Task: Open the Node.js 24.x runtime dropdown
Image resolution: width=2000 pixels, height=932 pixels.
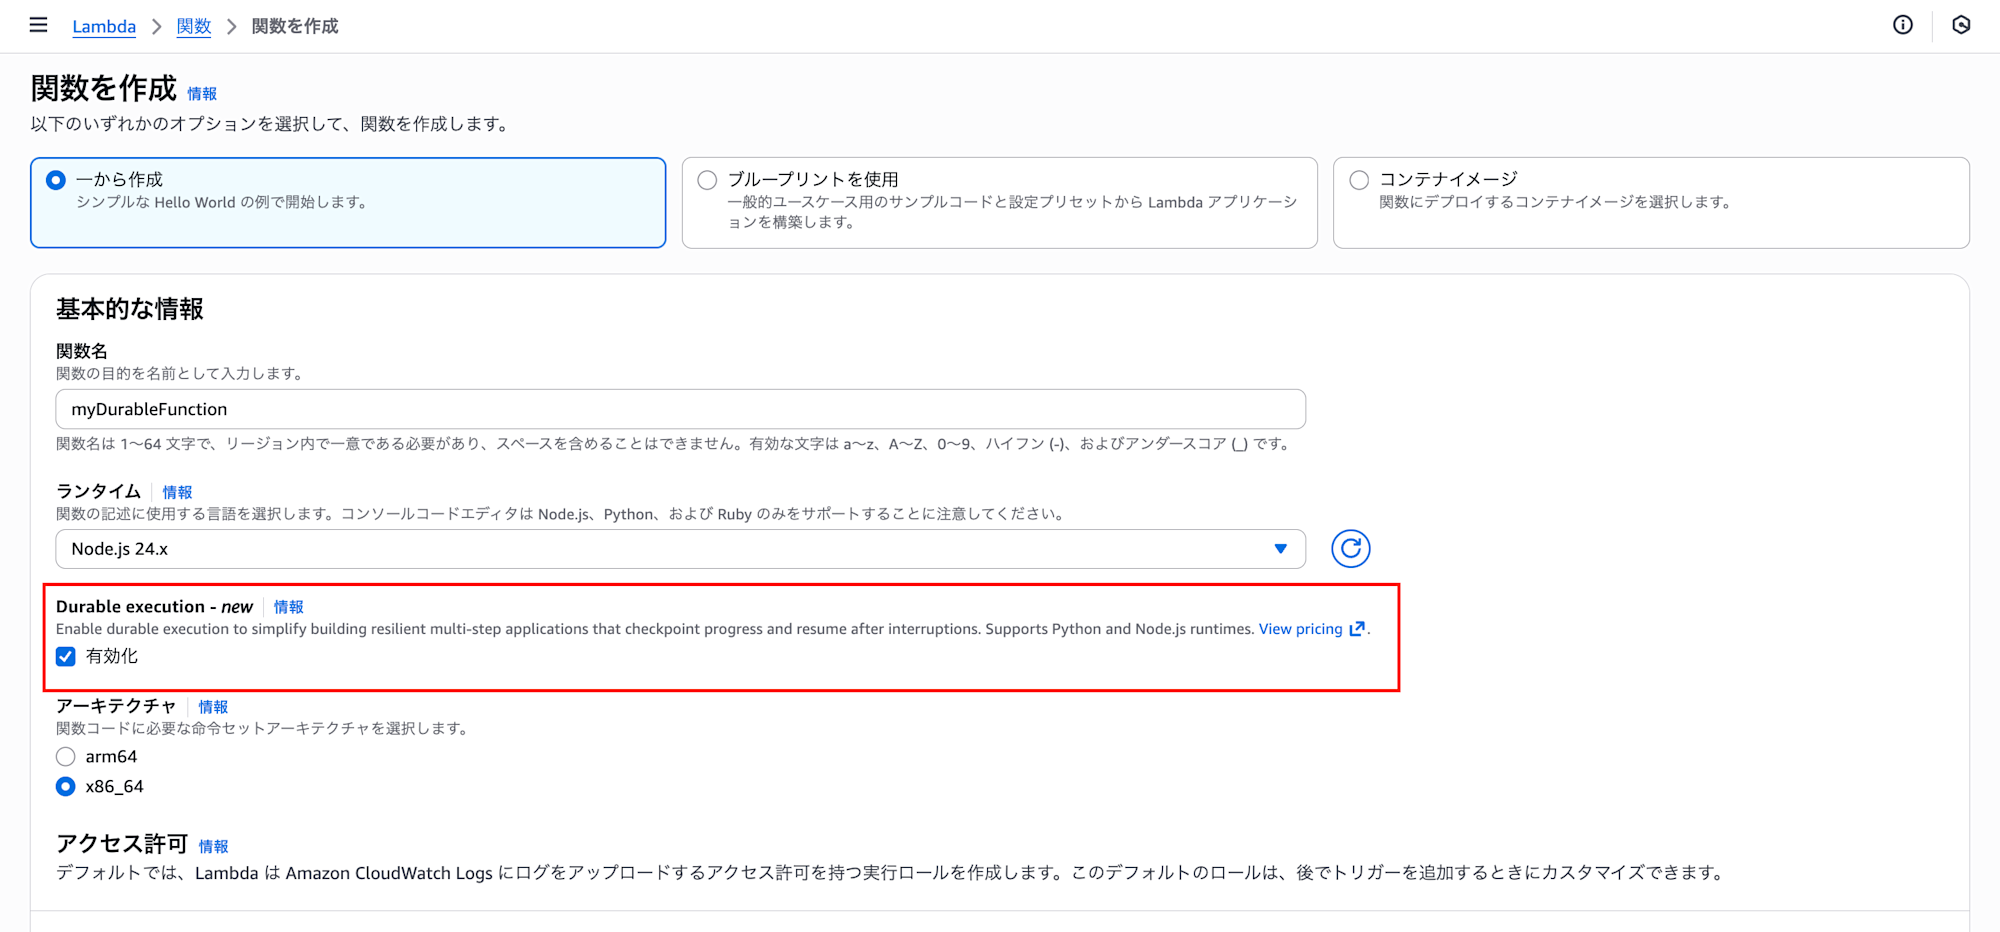Action: [680, 549]
